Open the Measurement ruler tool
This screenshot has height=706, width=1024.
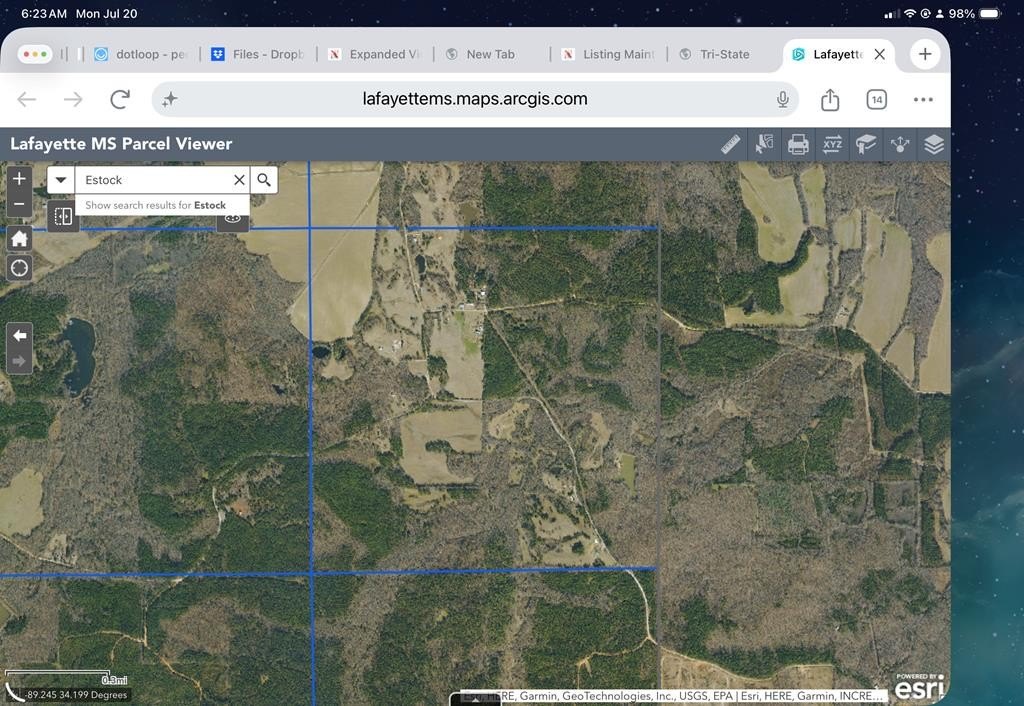tap(730, 144)
